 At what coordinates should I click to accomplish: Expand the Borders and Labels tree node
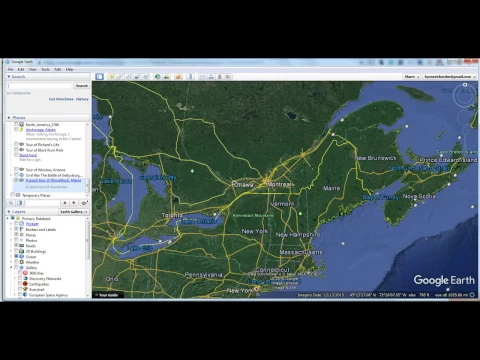tap(12, 229)
